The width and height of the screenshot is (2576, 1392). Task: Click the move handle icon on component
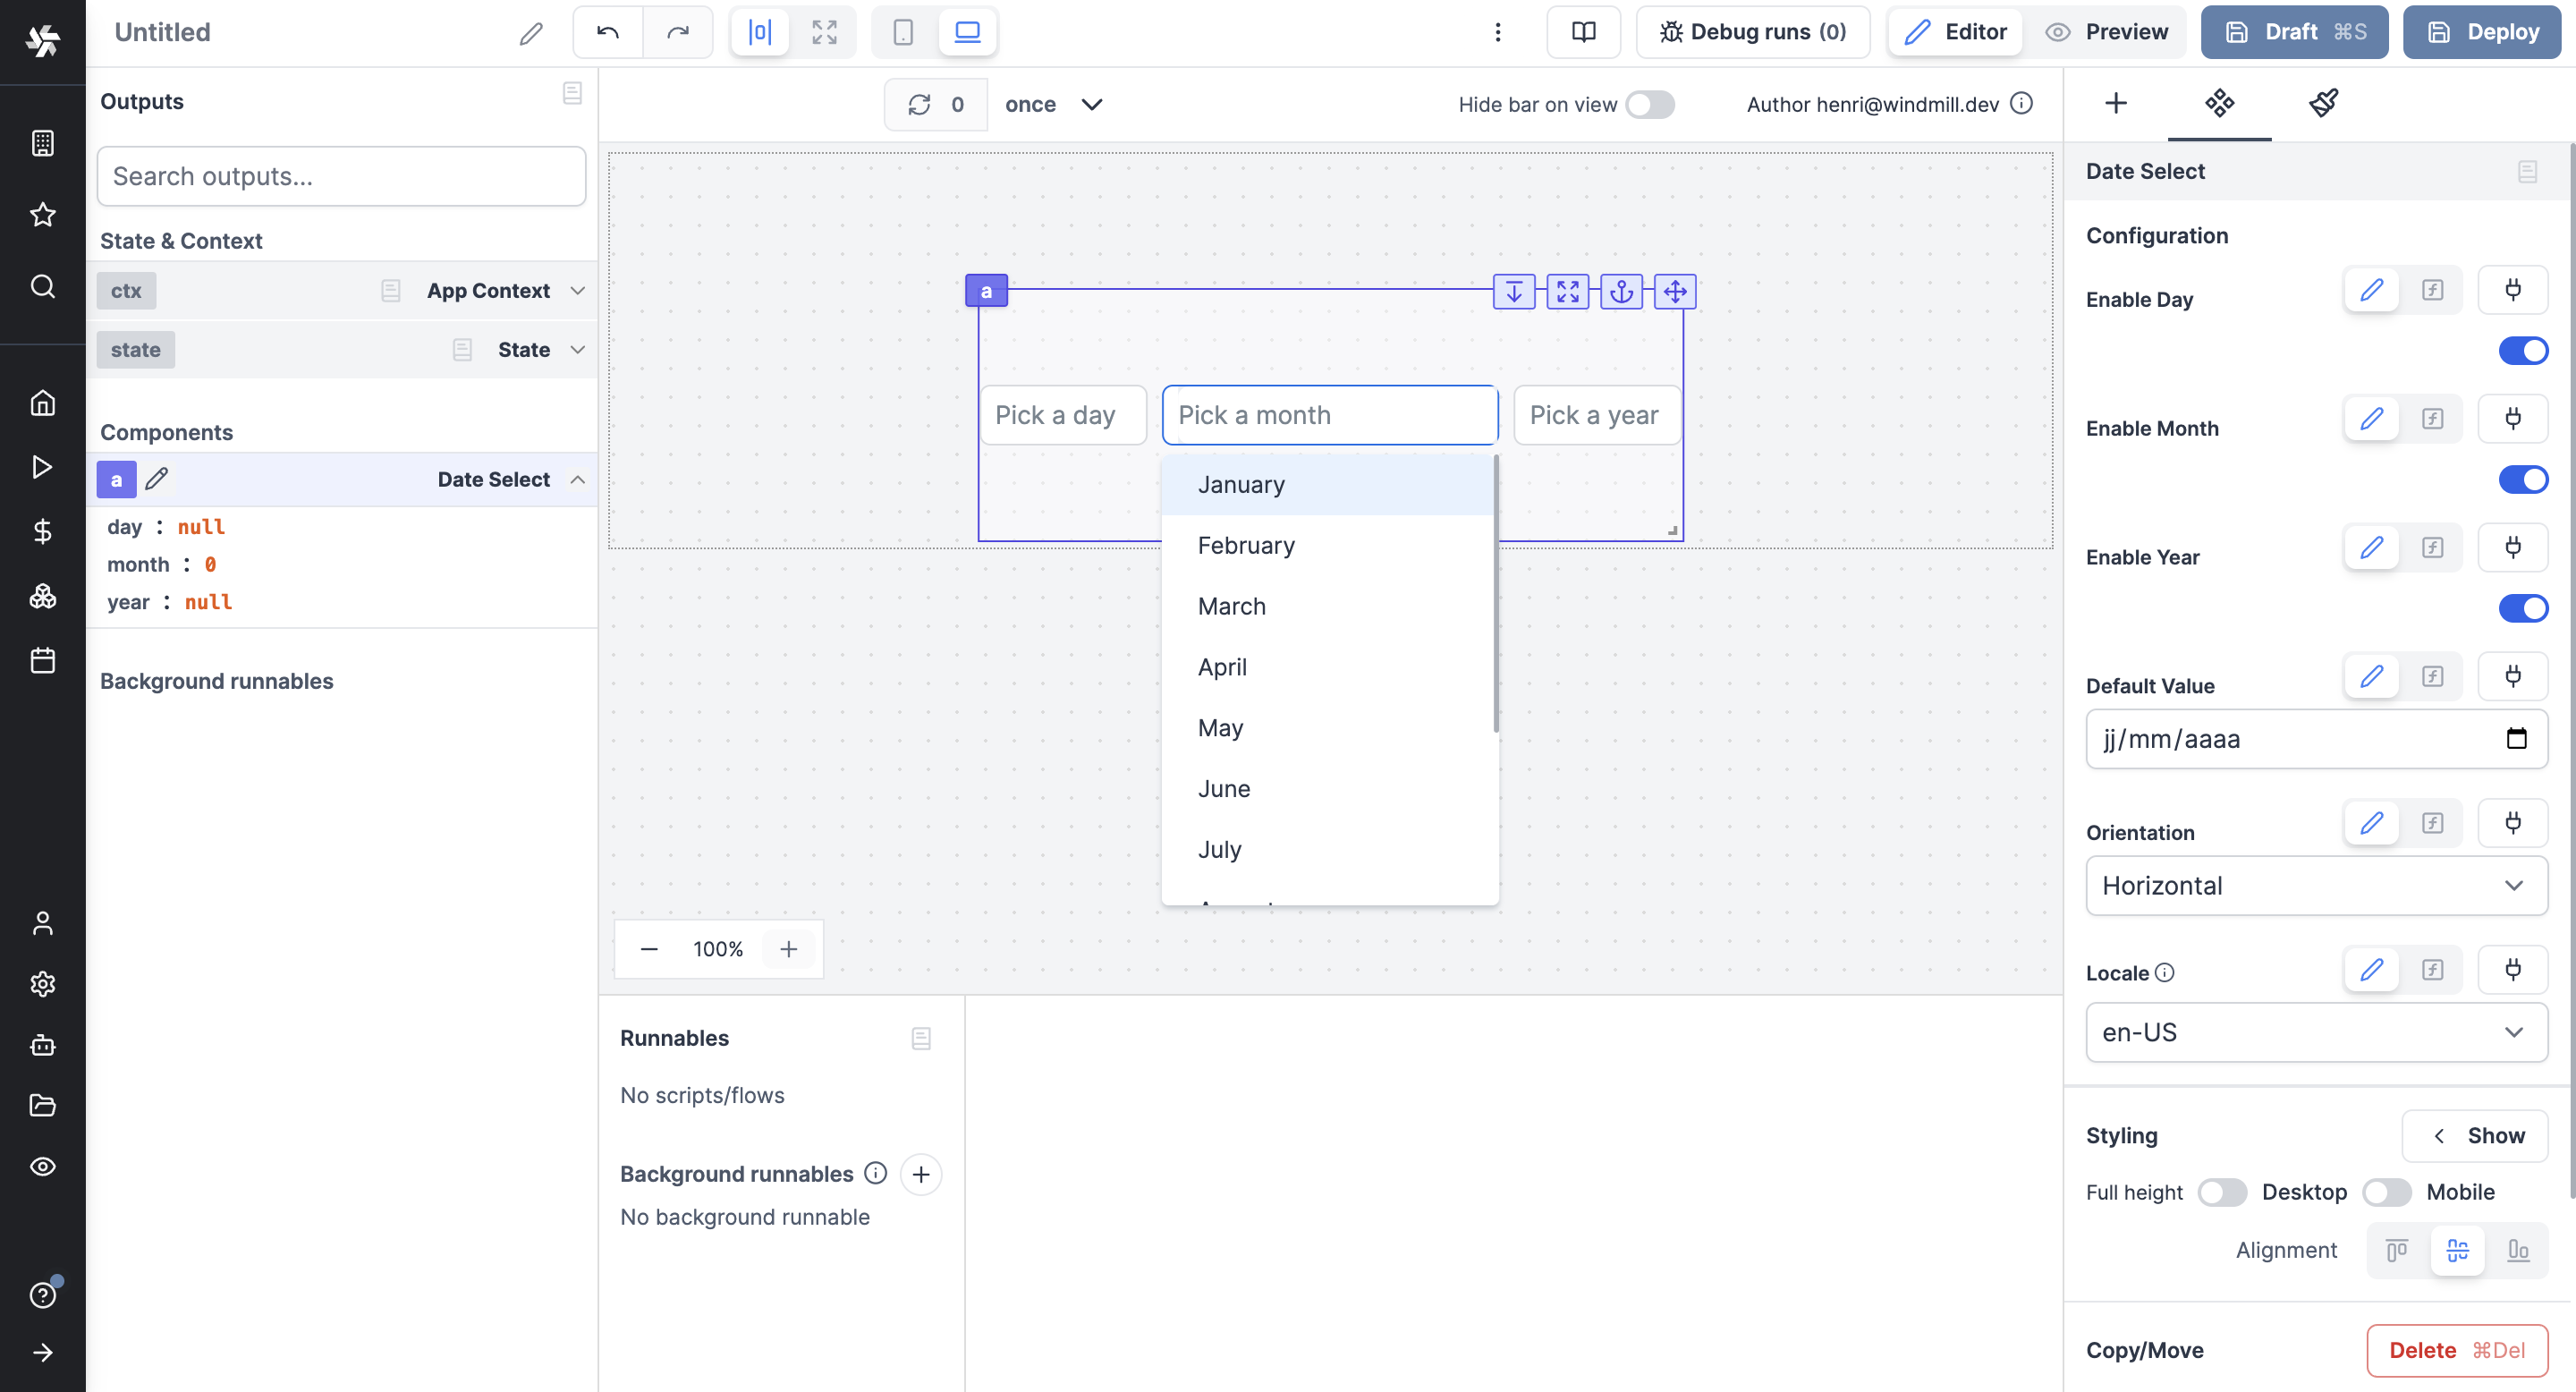point(1675,292)
